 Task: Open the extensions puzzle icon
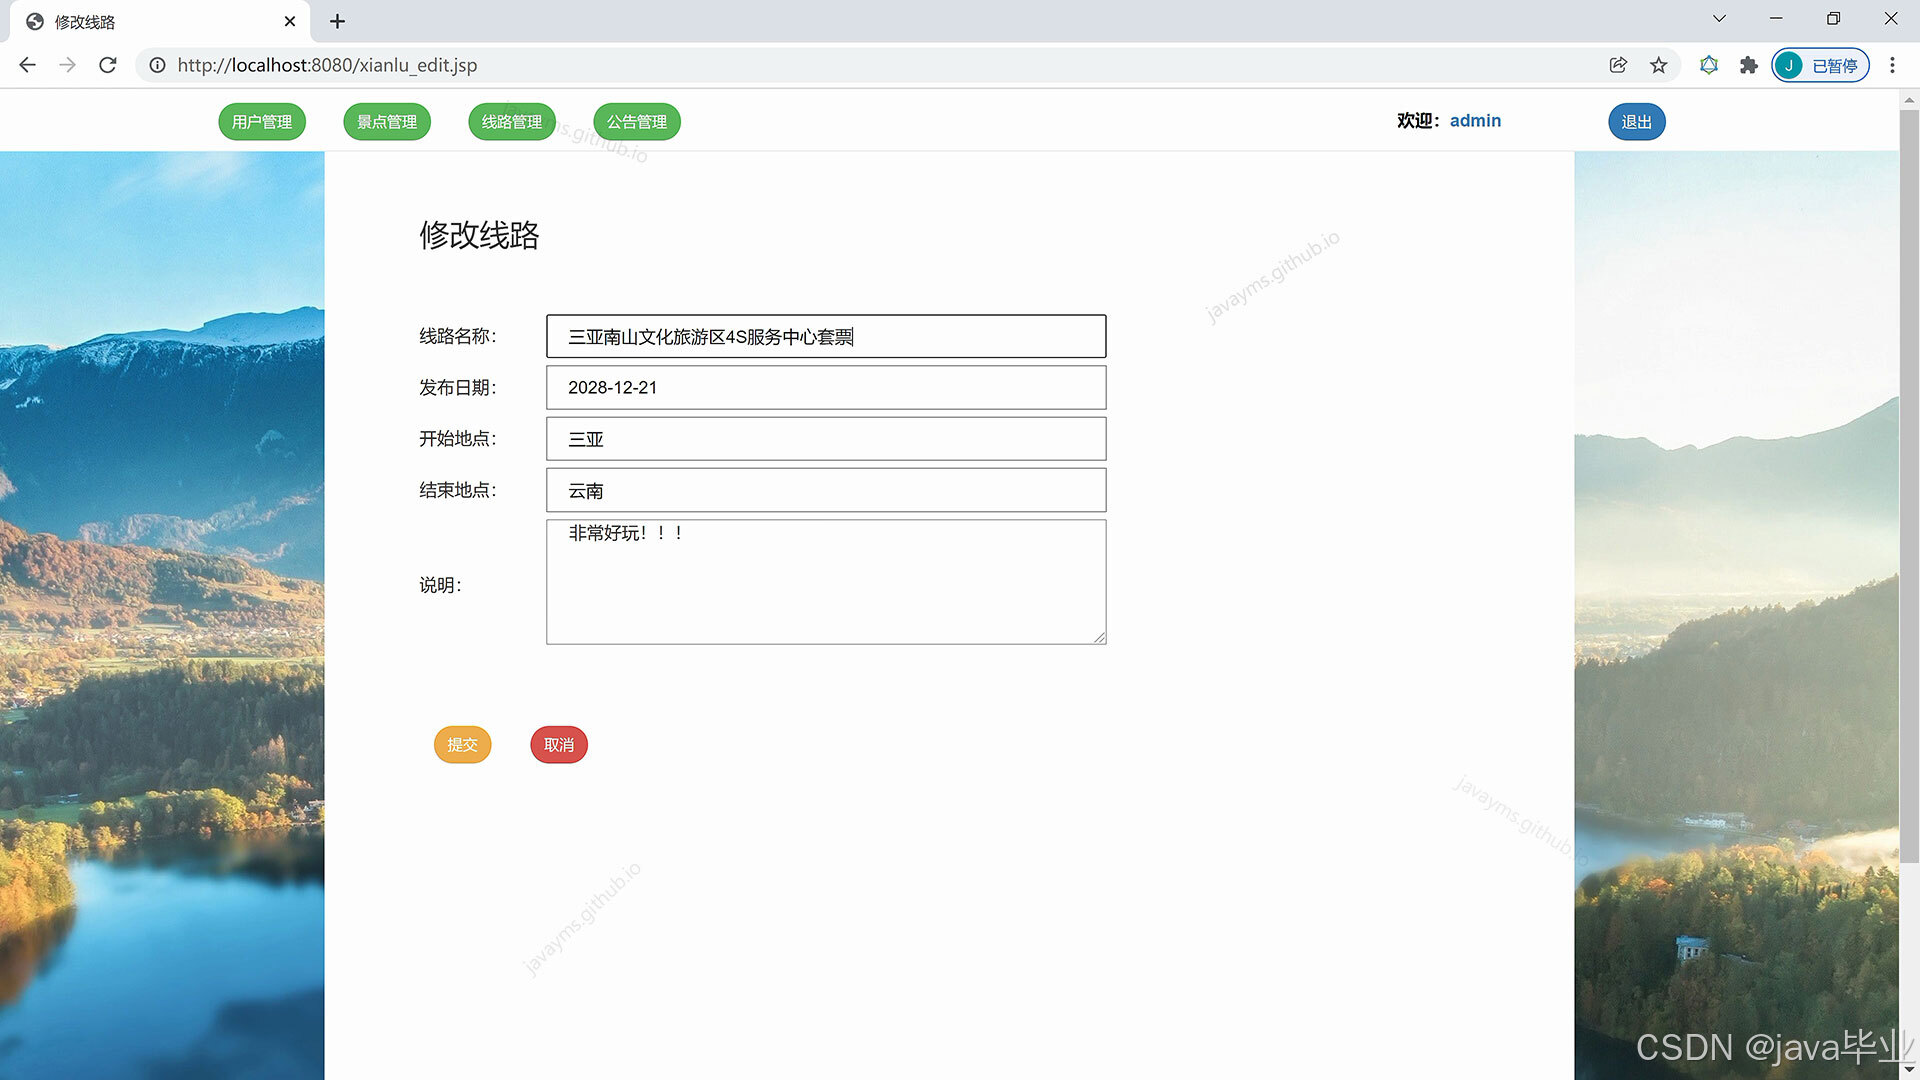(1748, 65)
